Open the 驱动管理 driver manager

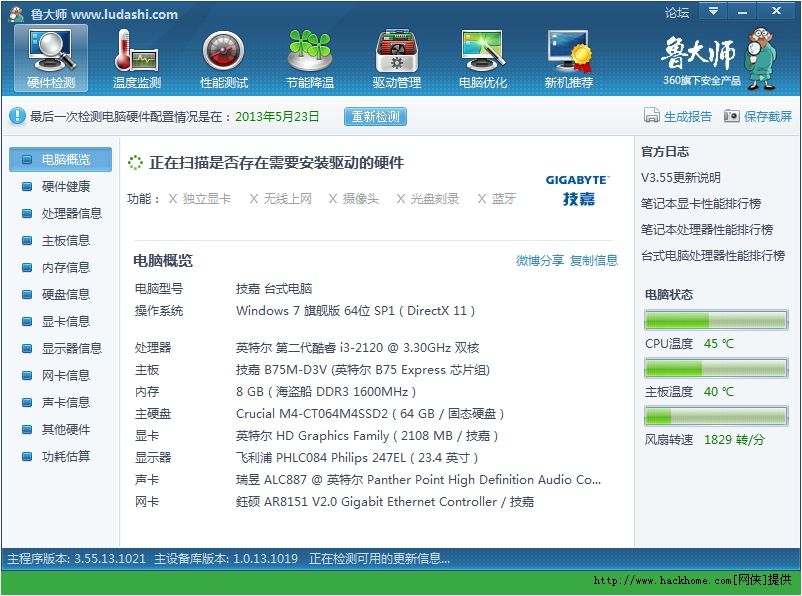pyautogui.click(x=396, y=58)
